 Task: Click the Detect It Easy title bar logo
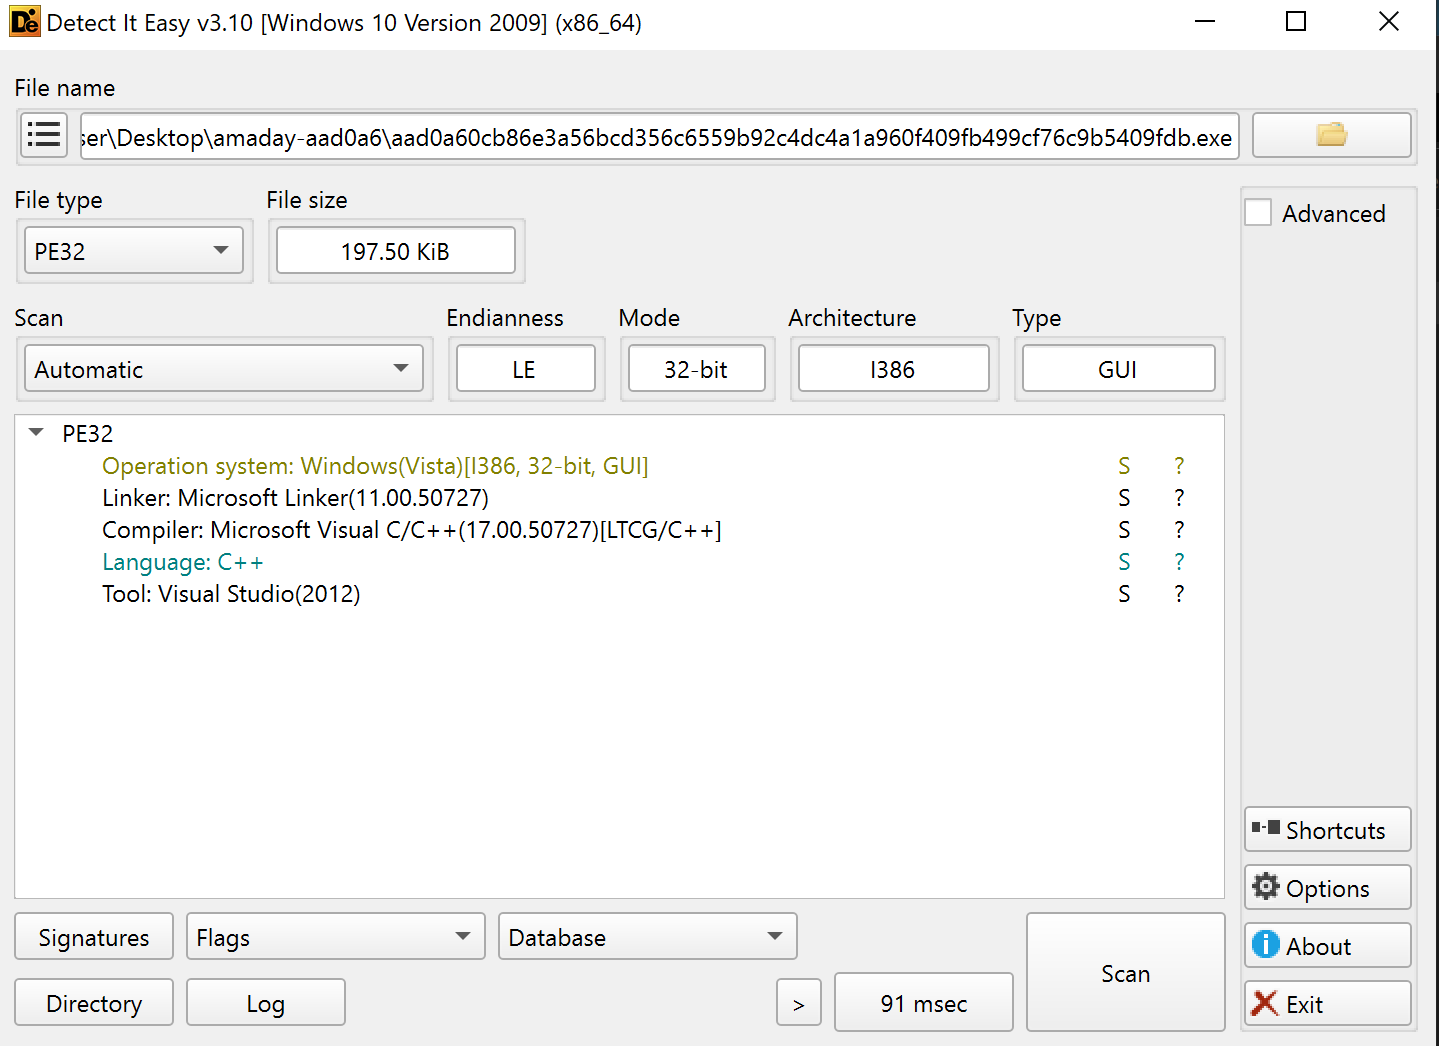pyautogui.click(x=24, y=22)
